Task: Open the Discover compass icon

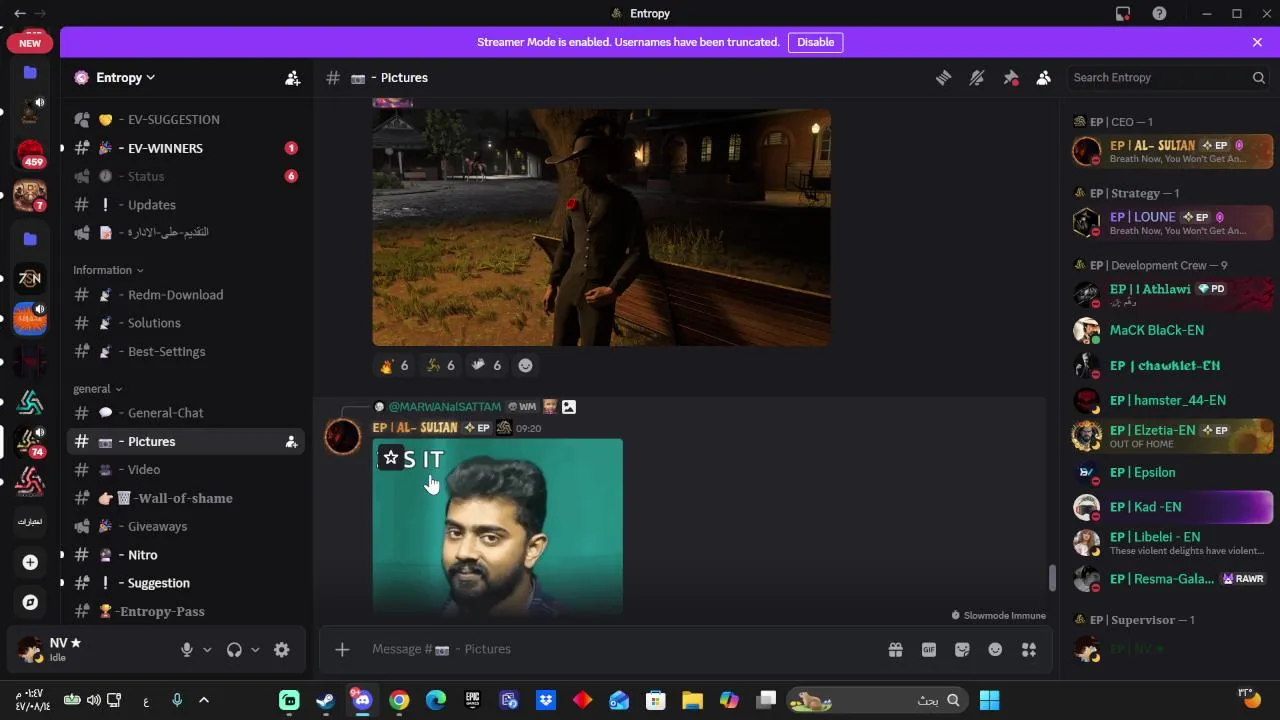Action: [x=30, y=602]
